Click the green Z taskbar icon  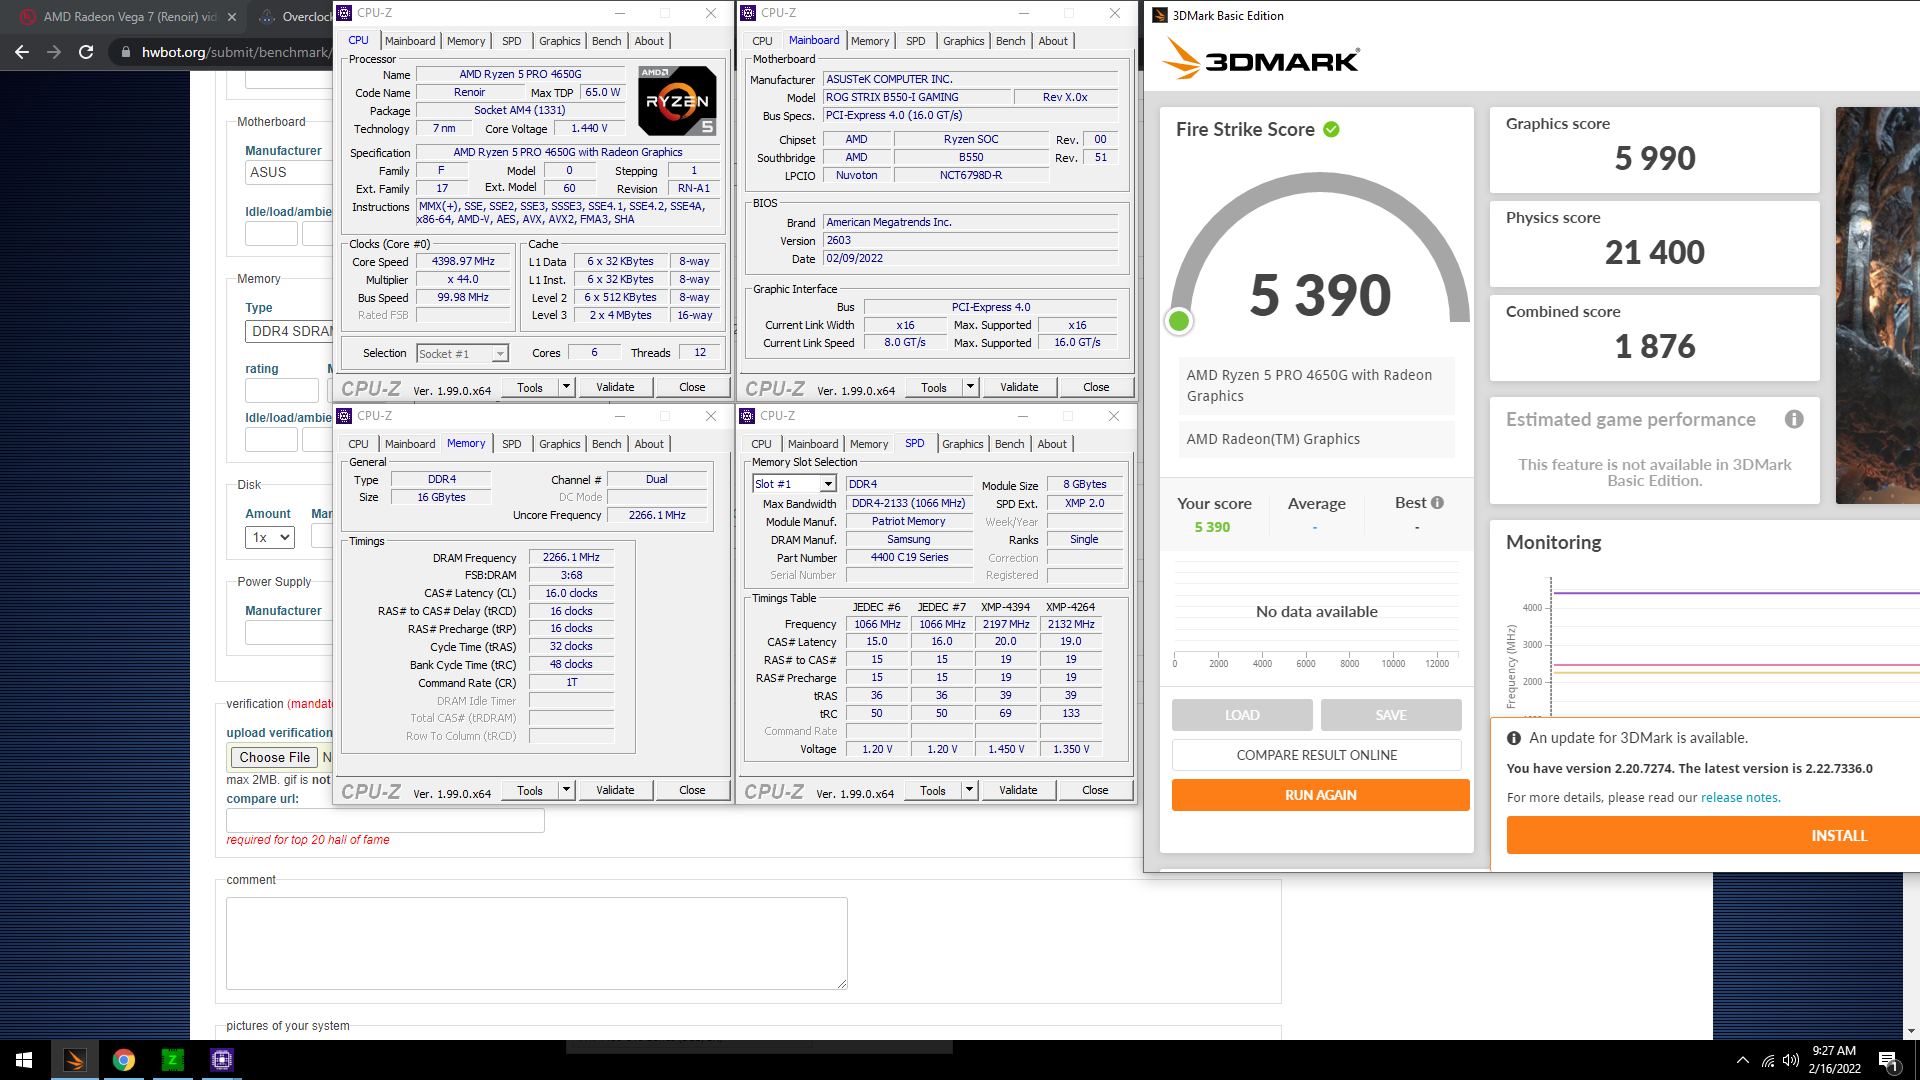click(x=173, y=1060)
